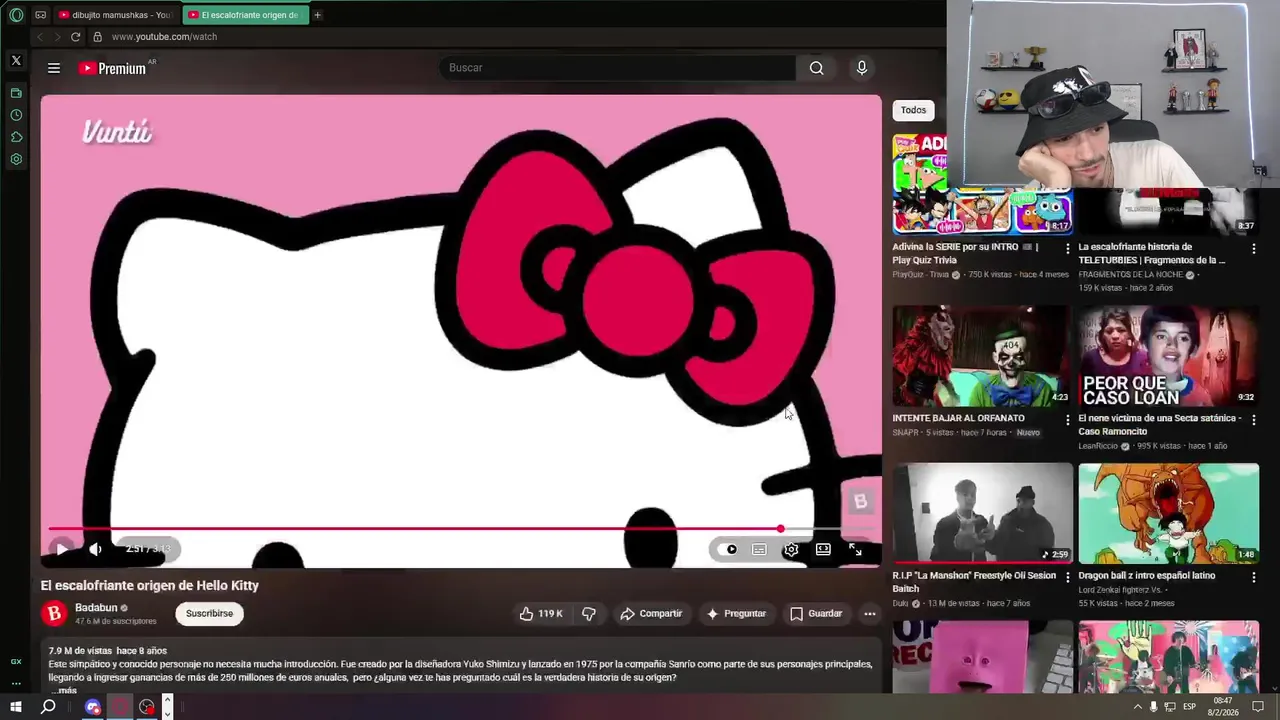Image resolution: width=1280 pixels, height=720 pixels.
Task: Click the Badabun 'B' watermark on video
Action: (860, 501)
